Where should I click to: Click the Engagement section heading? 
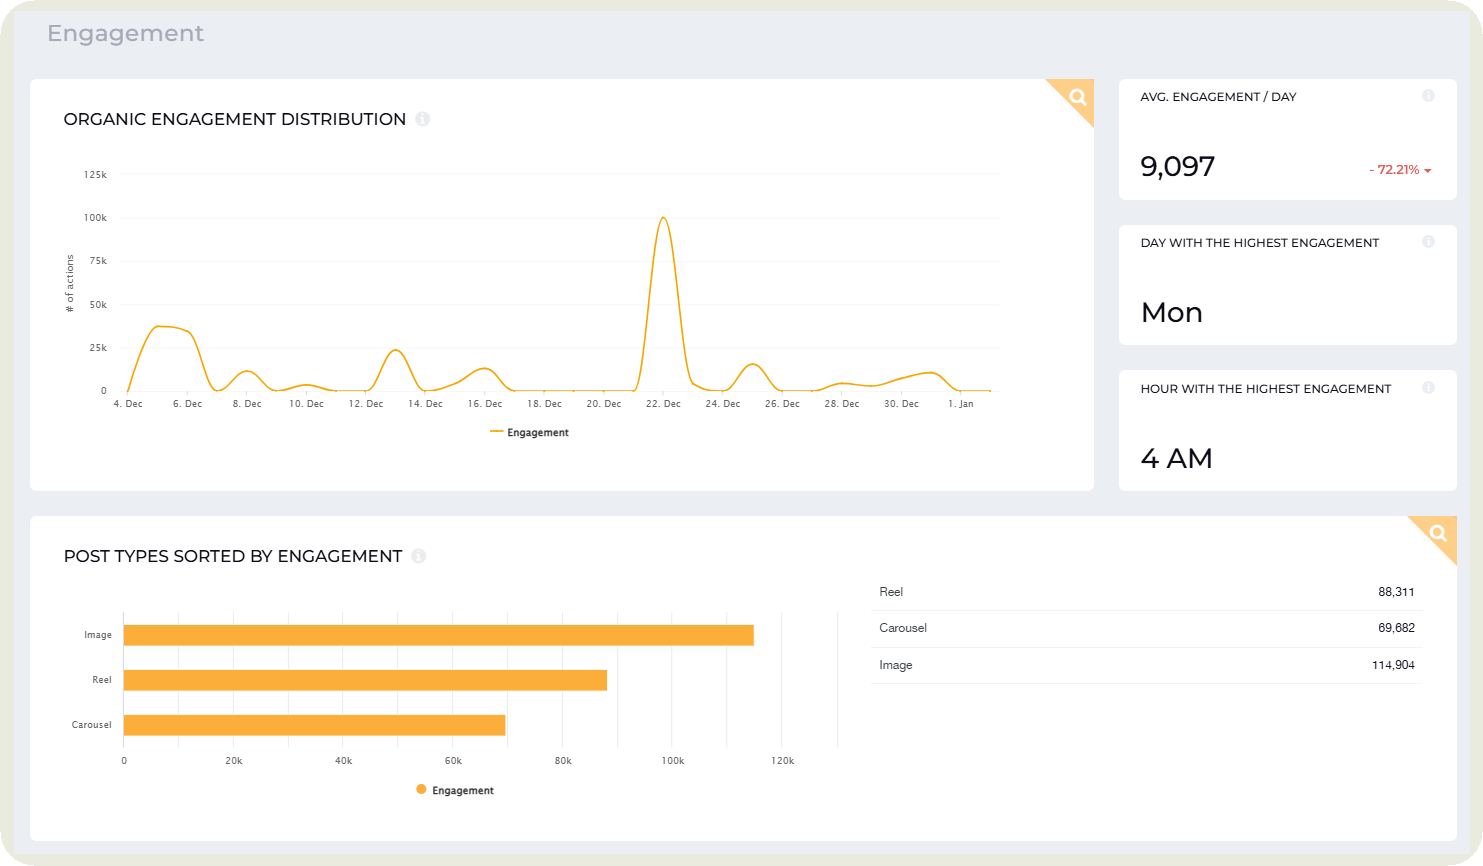[125, 33]
